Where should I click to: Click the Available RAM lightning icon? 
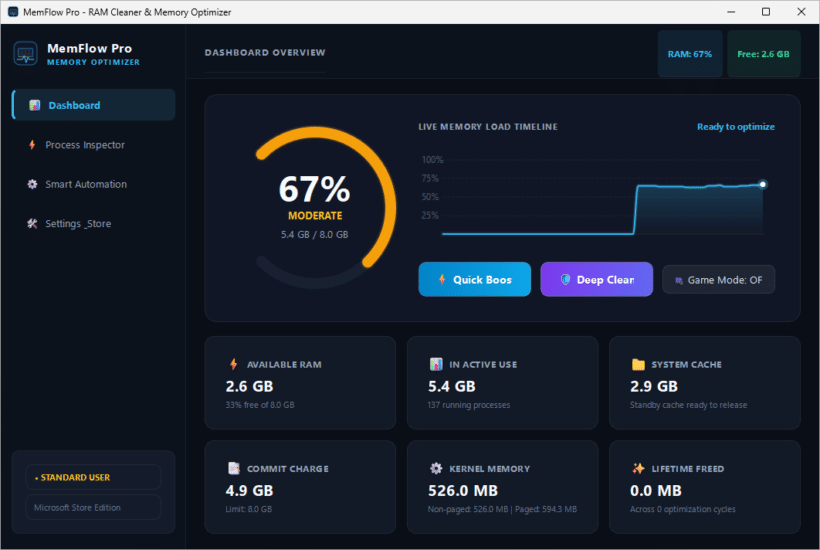[234, 364]
